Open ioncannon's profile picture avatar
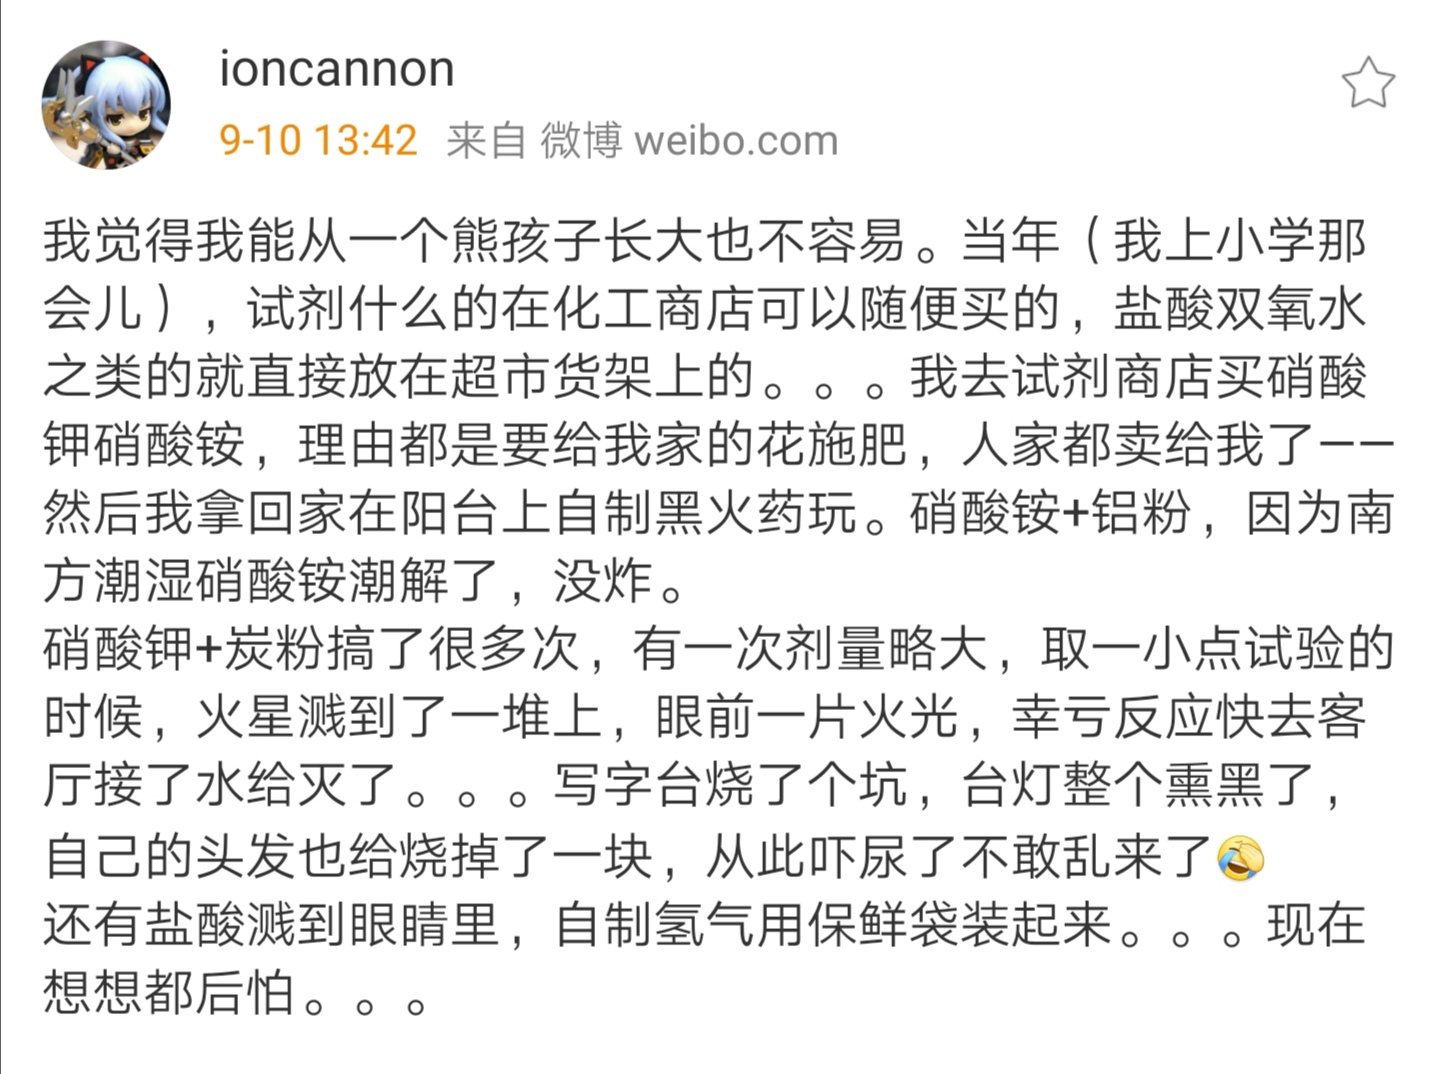The width and height of the screenshot is (1440, 1074). click(x=106, y=104)
